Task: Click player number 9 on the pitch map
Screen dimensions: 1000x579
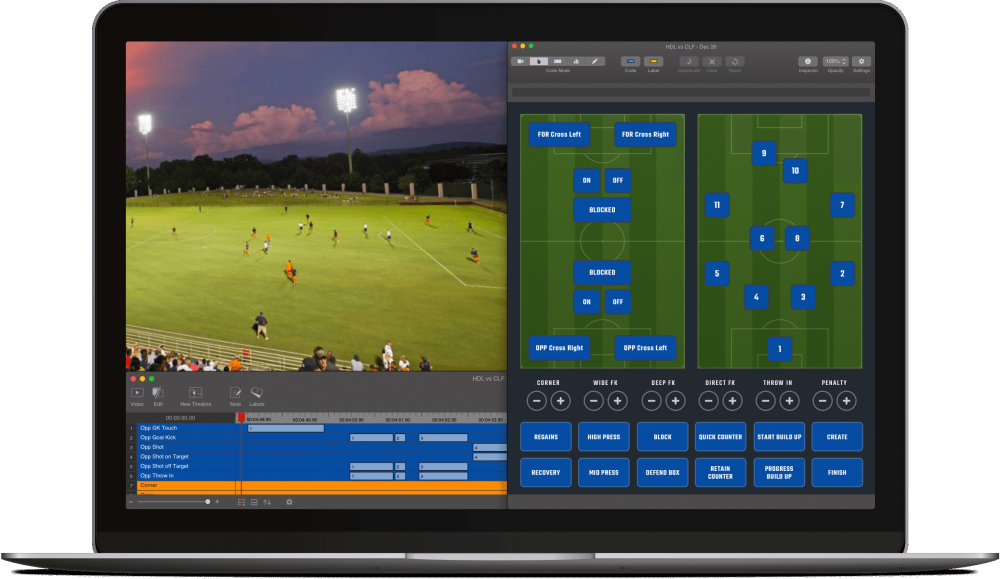Action: [764, 153]
